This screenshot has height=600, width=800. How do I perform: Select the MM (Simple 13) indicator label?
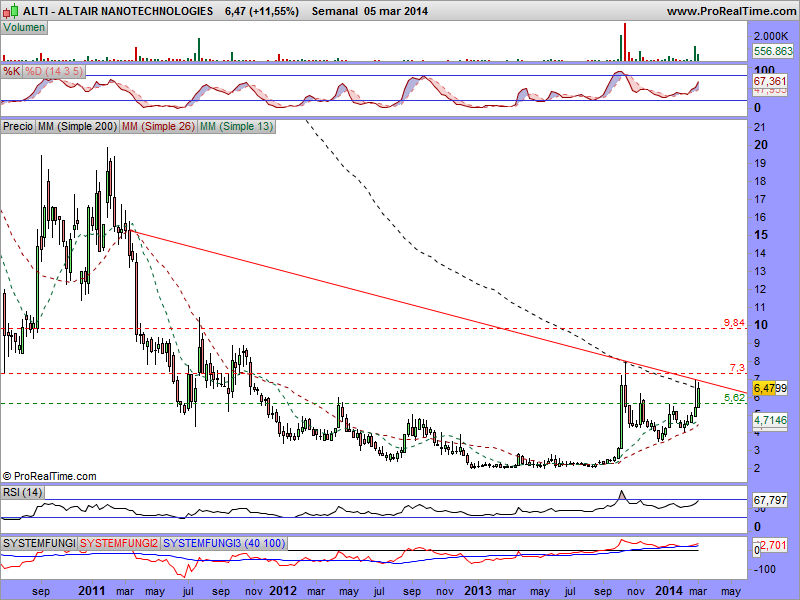click(x=236, y=126)
